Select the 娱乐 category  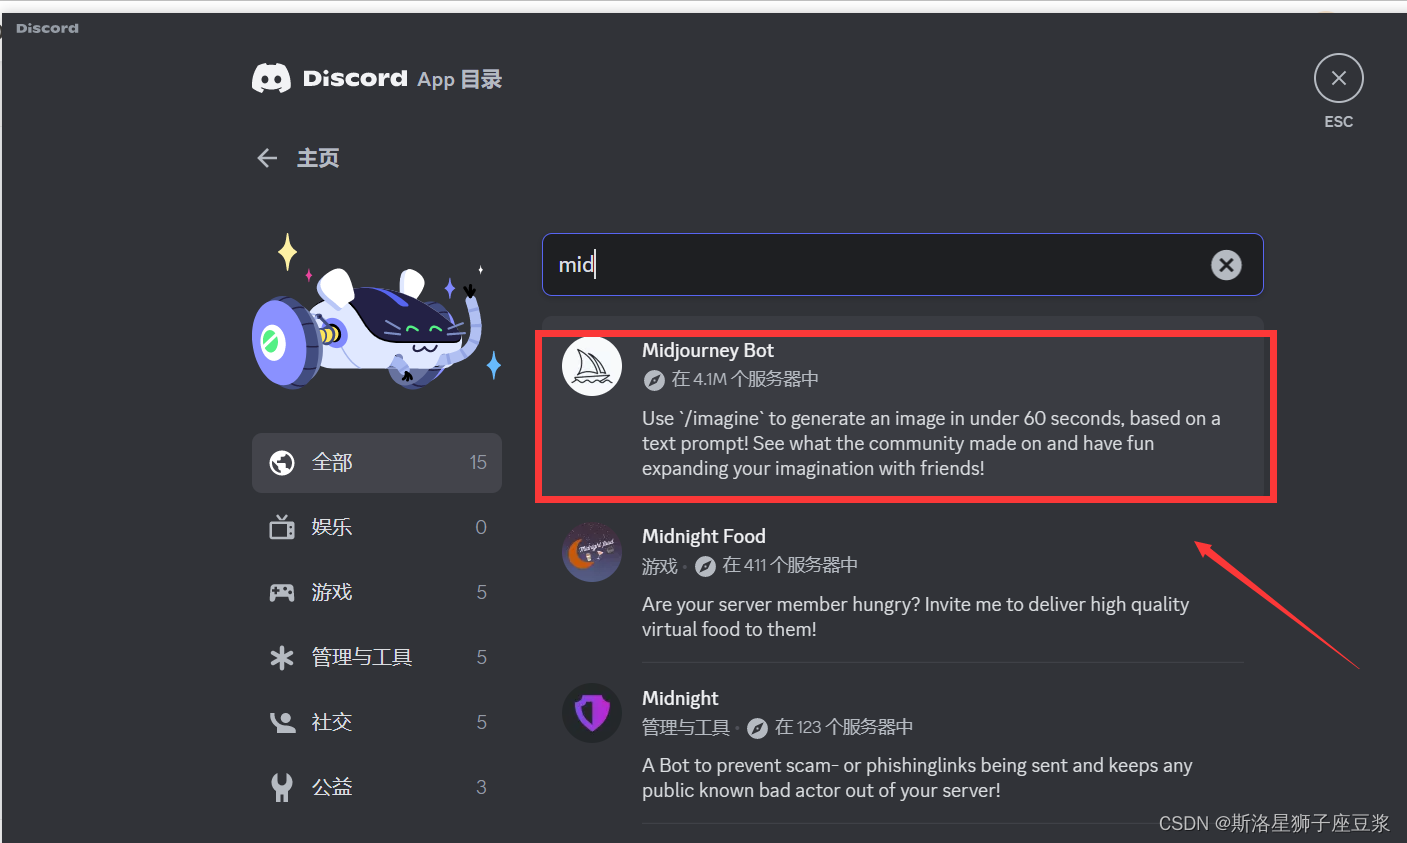(377, 527)
